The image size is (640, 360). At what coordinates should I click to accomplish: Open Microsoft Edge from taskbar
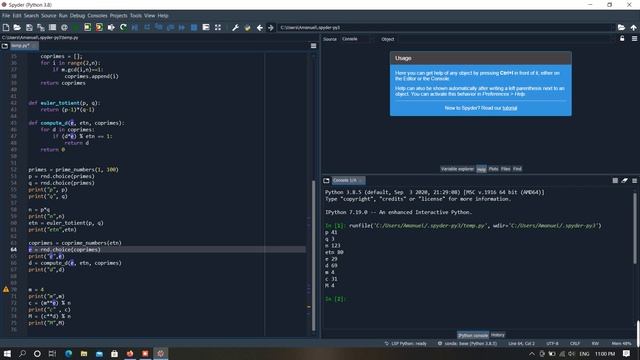tap(68, 353)
